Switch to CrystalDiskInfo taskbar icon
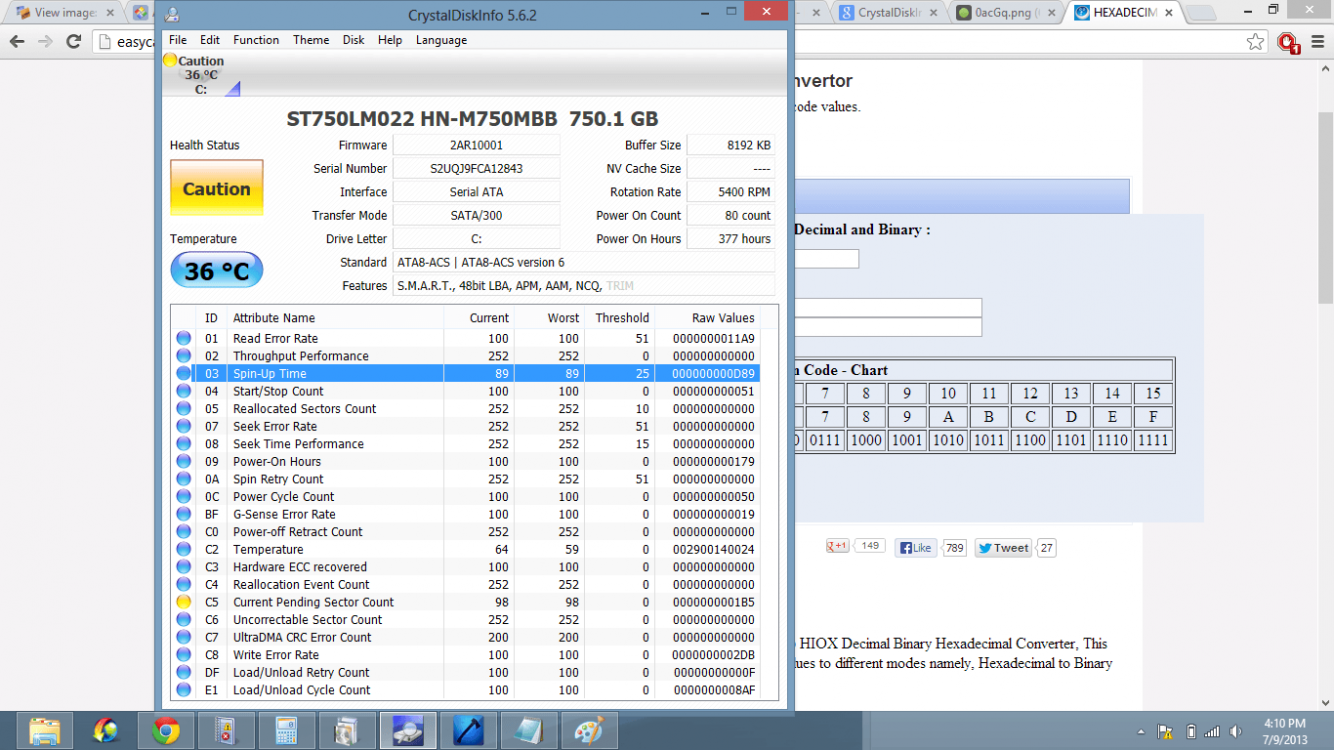This screenshot has height=750, width=1334. (x=408, y=731)
